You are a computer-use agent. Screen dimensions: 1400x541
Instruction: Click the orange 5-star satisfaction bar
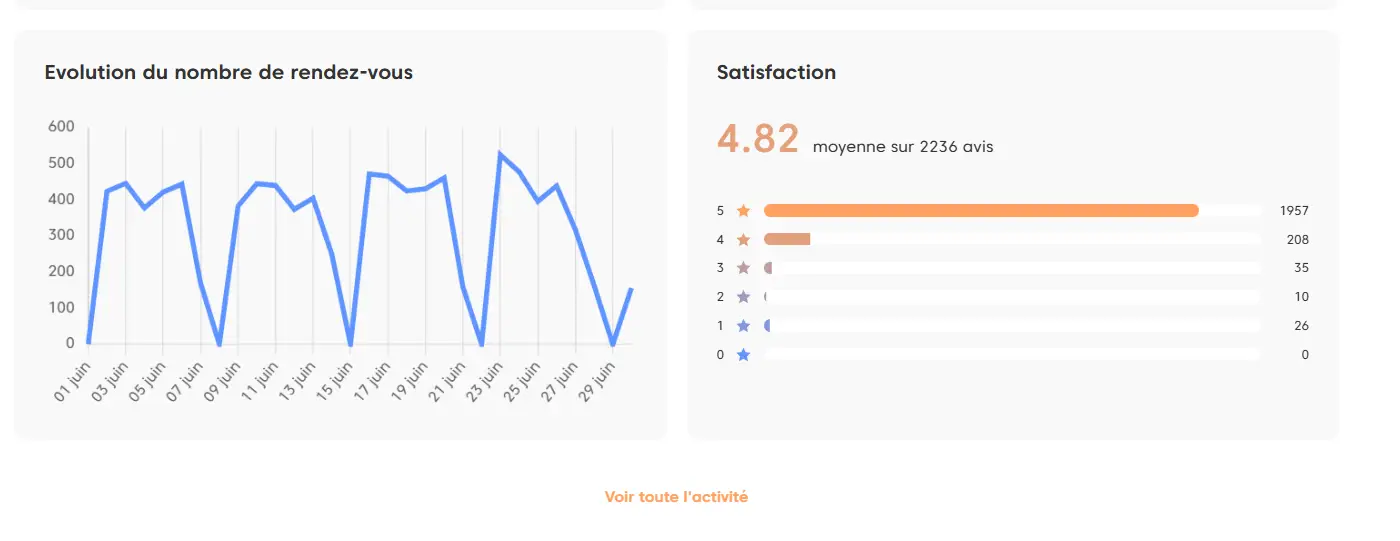(x=980, y=211)
